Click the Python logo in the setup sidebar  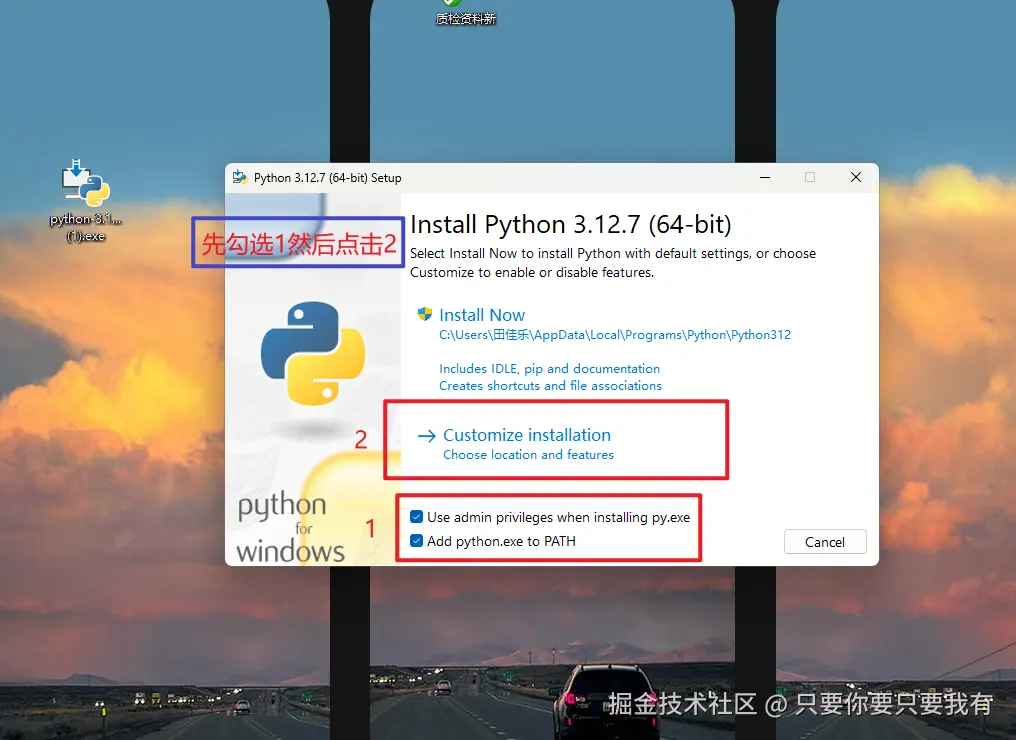(x=313, y=353)
